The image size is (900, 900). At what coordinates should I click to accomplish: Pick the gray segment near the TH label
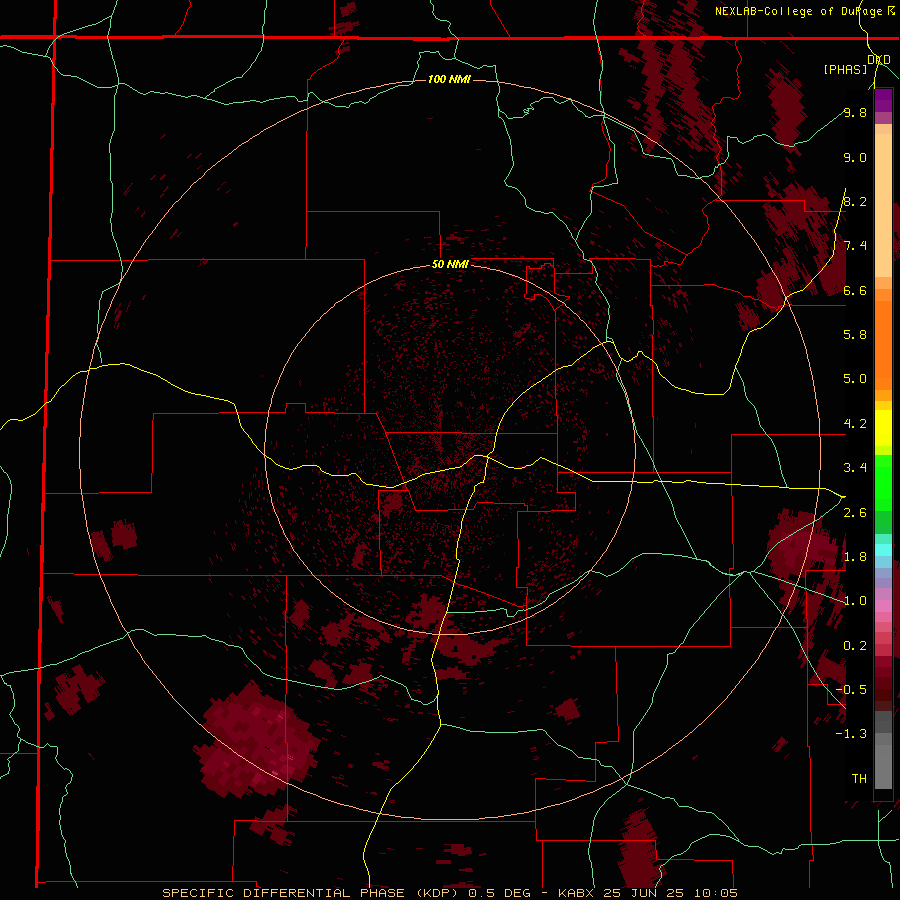(883, 767)
